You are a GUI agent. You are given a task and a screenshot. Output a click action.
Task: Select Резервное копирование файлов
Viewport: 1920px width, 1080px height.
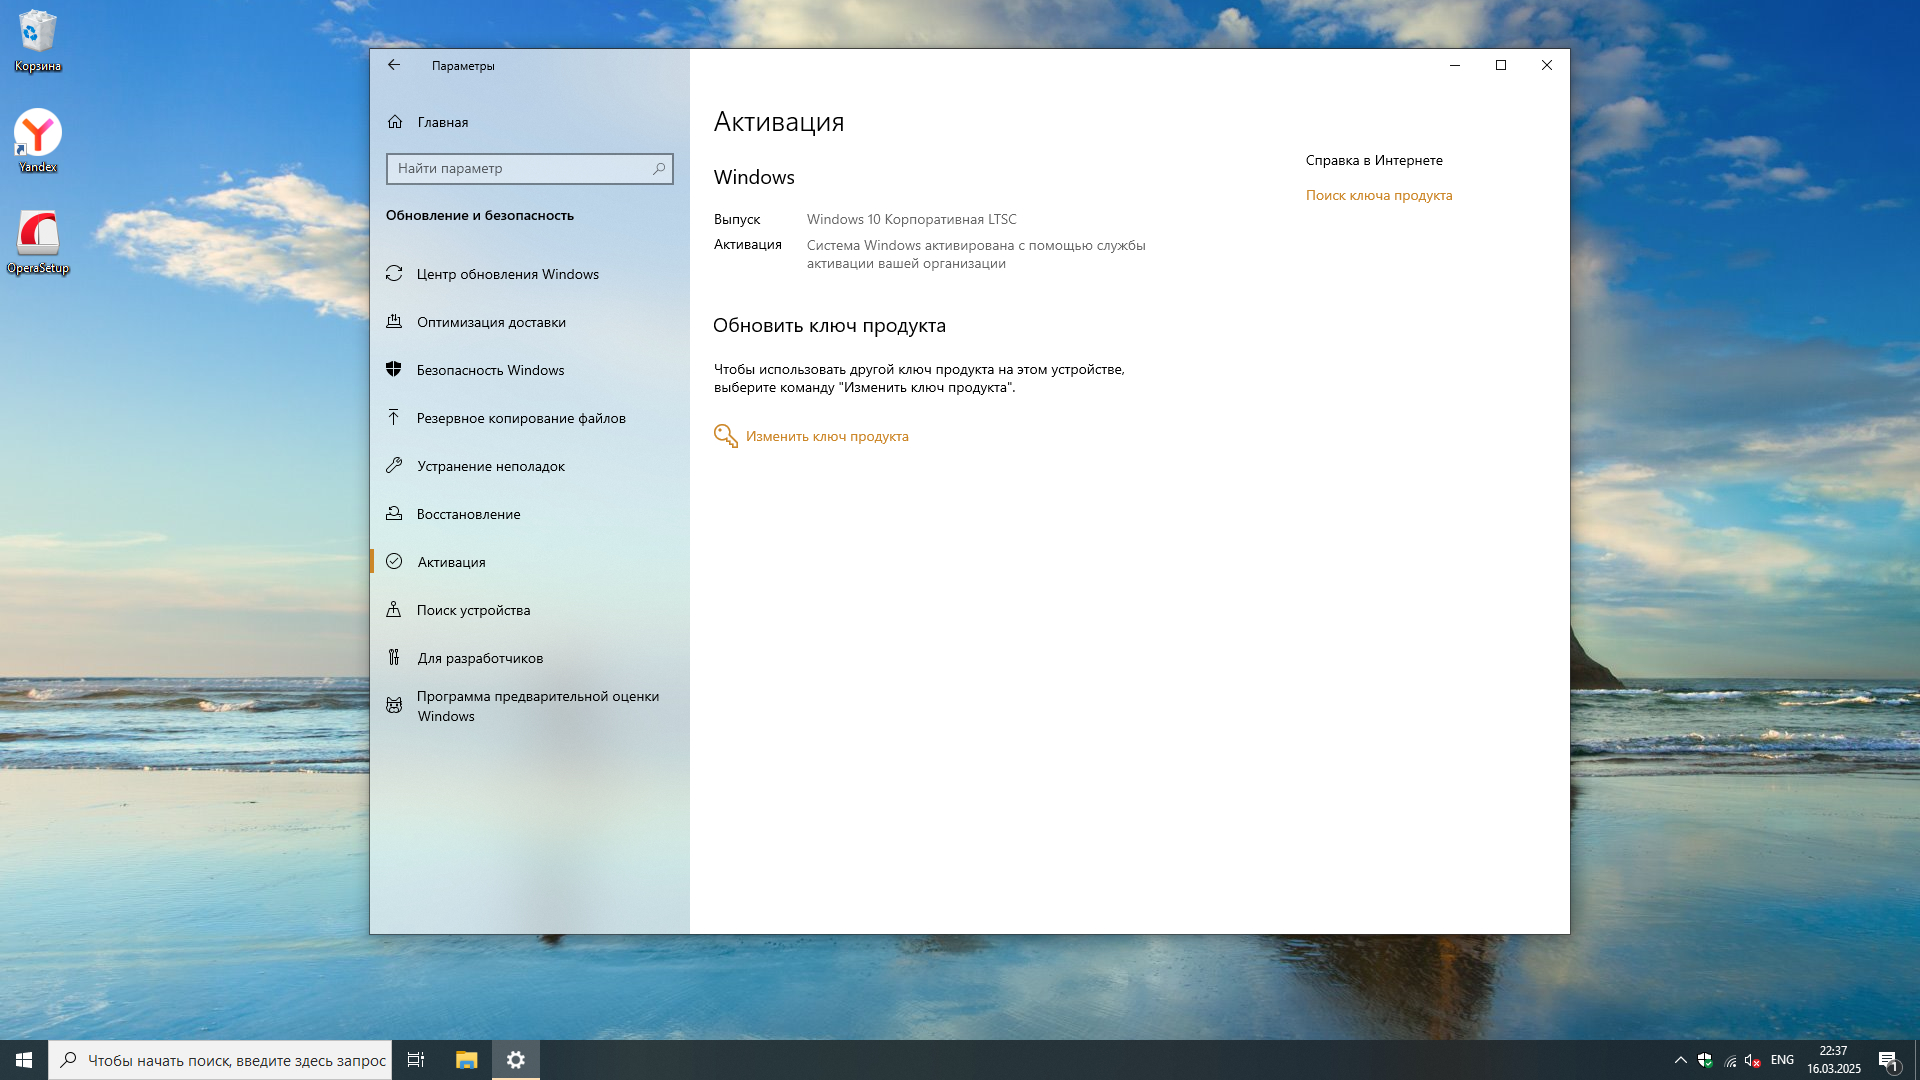(x=521, y=418)
